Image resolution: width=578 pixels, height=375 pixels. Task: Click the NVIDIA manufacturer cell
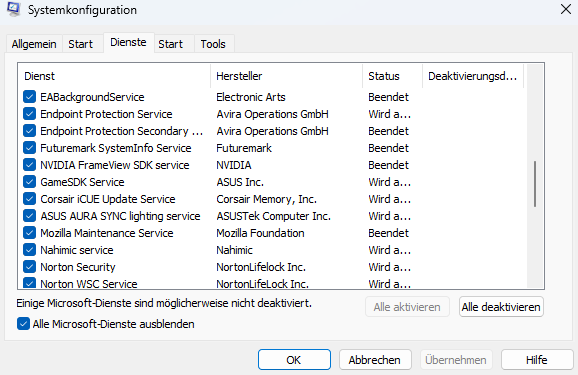tap(234, 165)
